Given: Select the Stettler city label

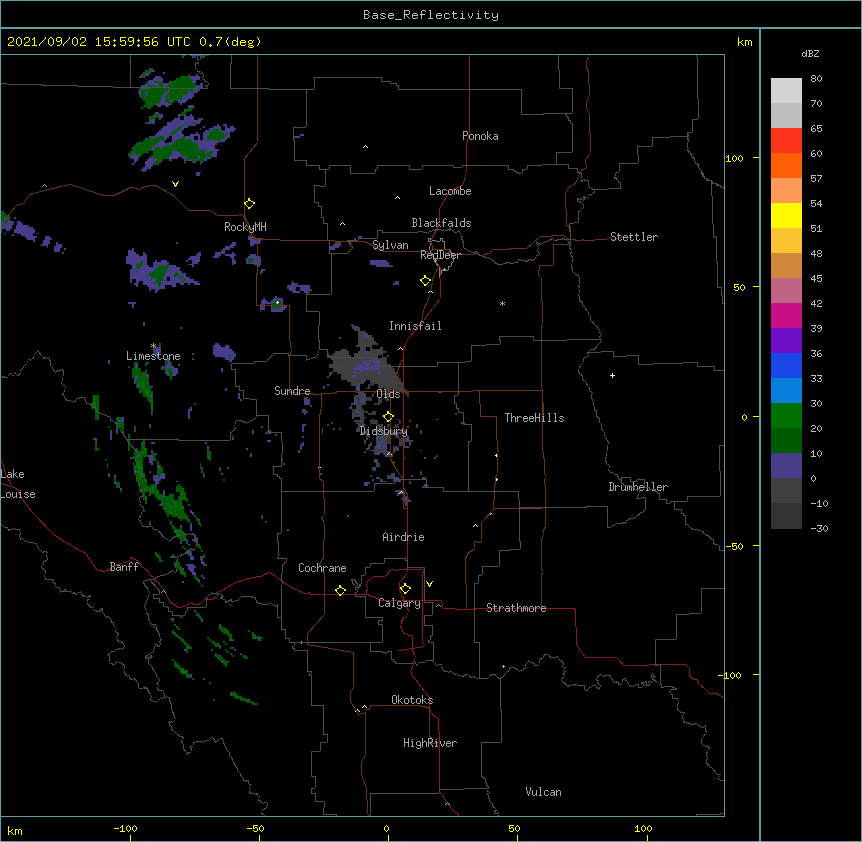Looking at the screenshot, I should 634,237.
